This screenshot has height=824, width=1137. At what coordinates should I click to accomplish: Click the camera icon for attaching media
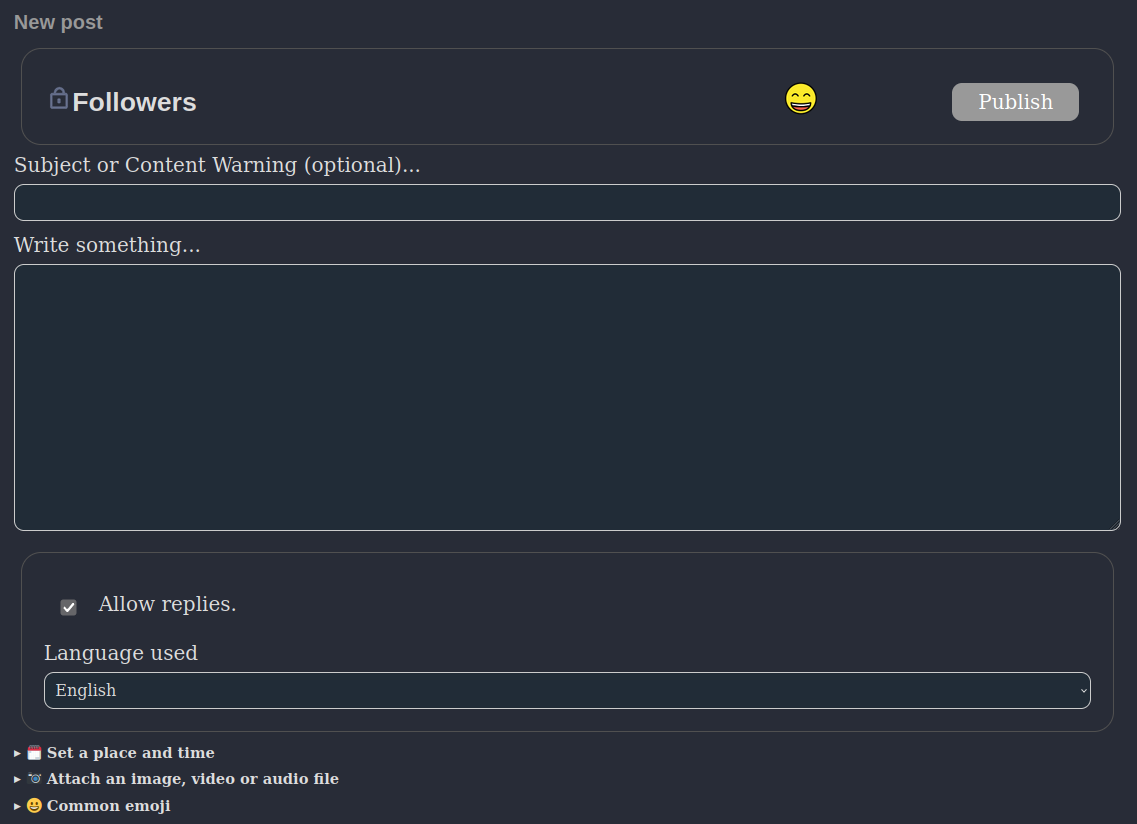[x=33, y=778]
